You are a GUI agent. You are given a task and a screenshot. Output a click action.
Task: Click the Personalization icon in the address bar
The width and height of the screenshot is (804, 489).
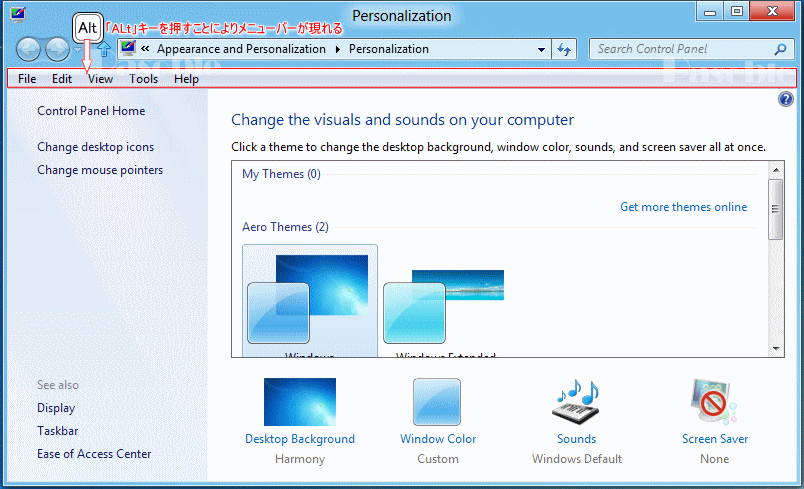click(x=128, y=48)
